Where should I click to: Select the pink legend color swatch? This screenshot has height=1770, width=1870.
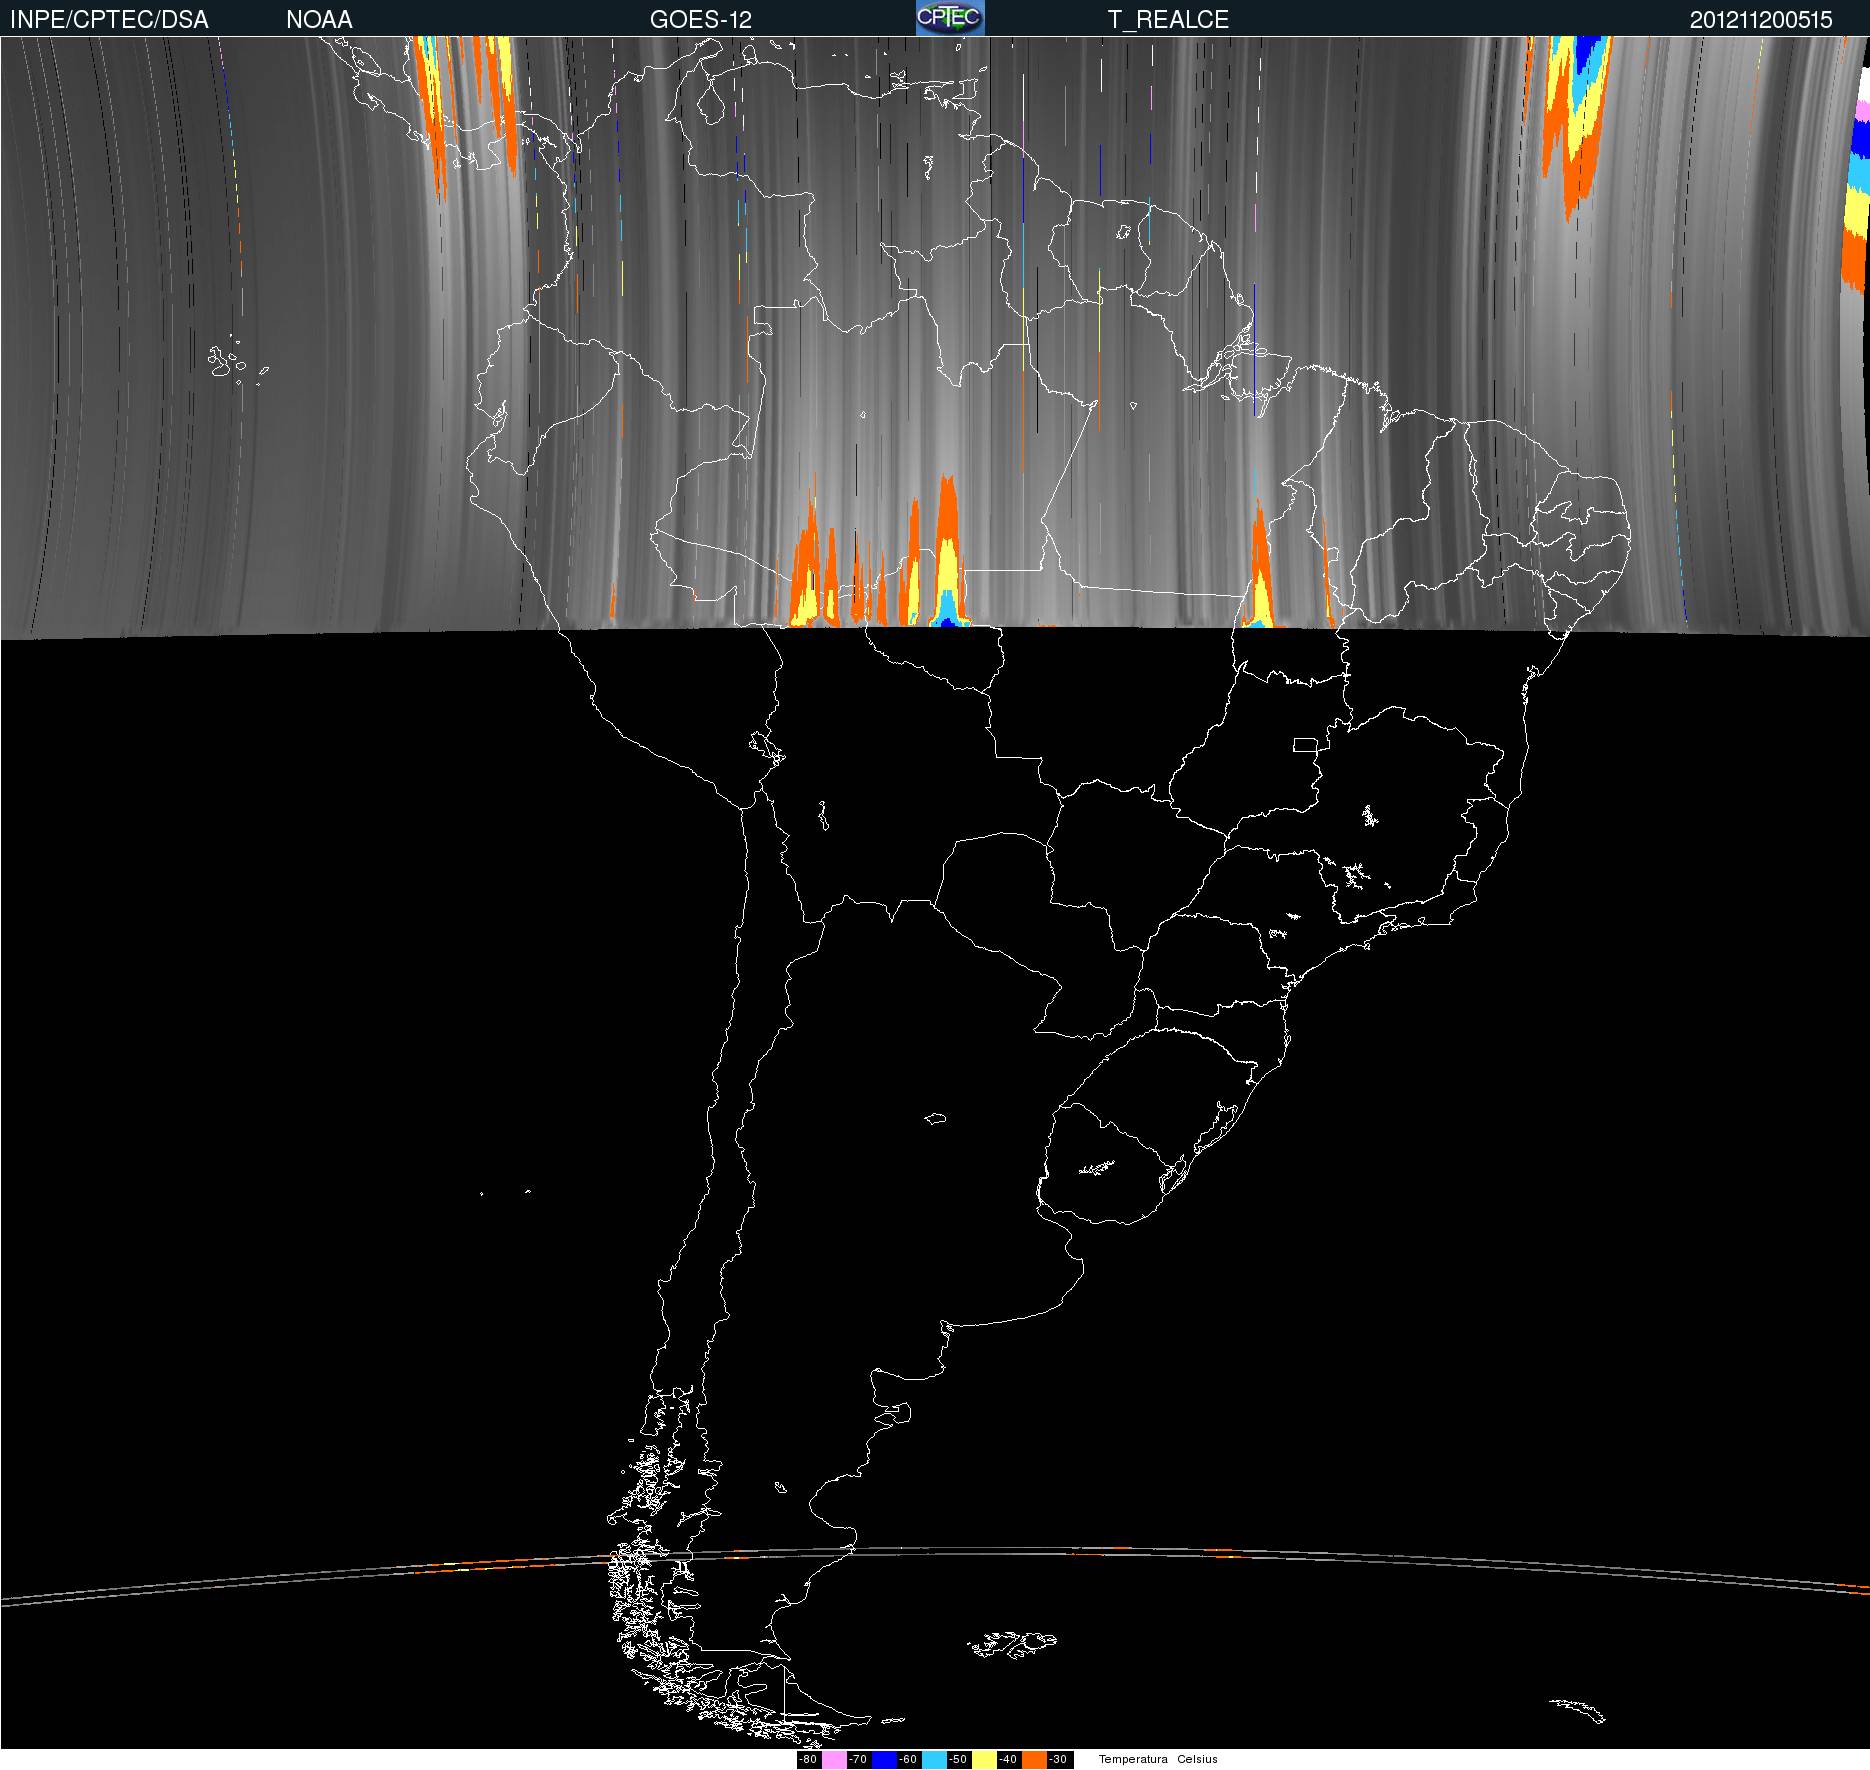pyautogui.click(x=834, y=1760)
